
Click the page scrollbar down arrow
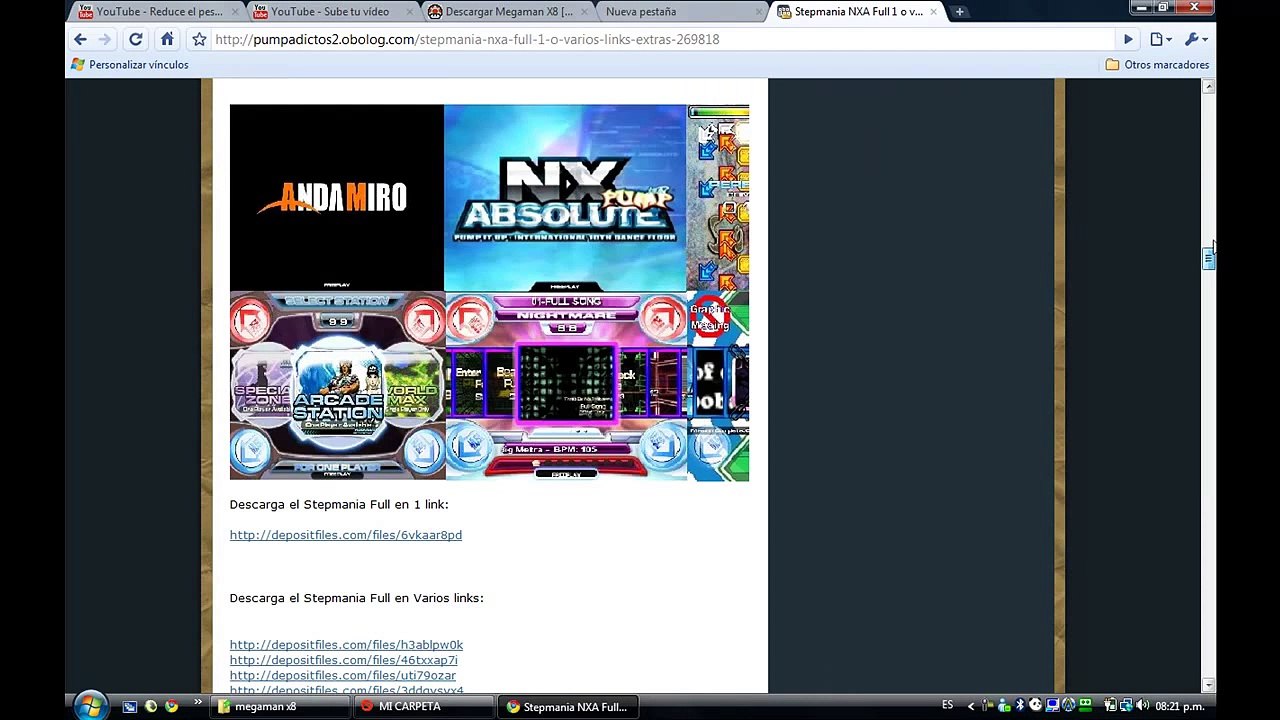coord(1208,685)
